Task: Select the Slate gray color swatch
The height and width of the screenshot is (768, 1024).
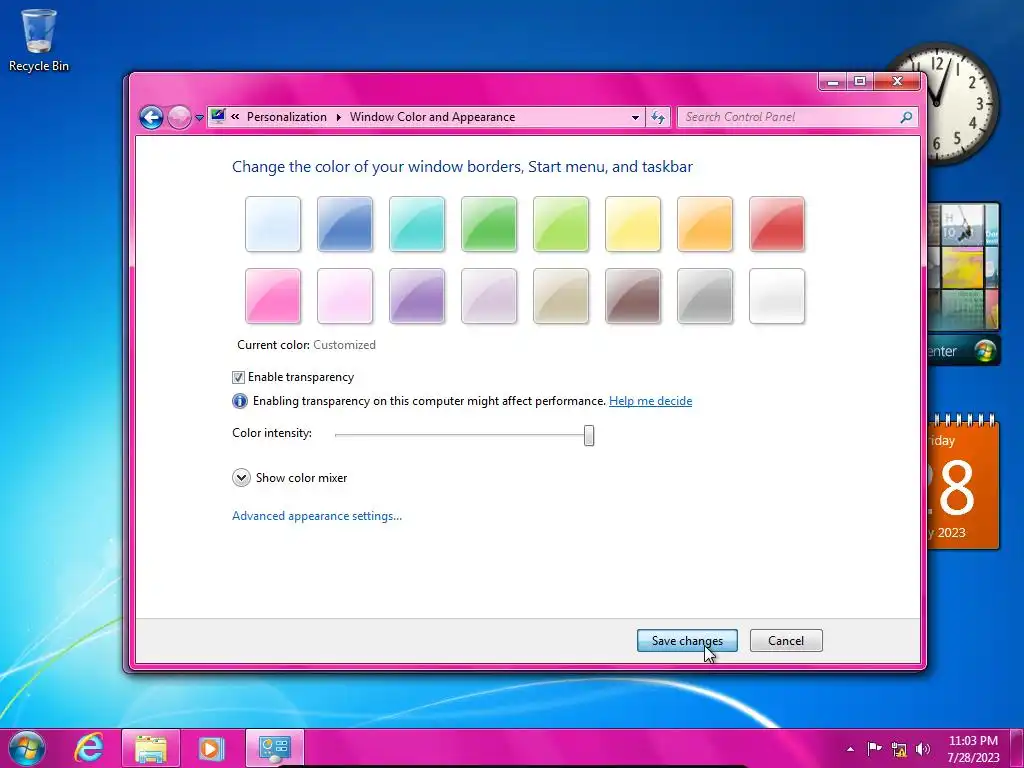Action: 705,296
